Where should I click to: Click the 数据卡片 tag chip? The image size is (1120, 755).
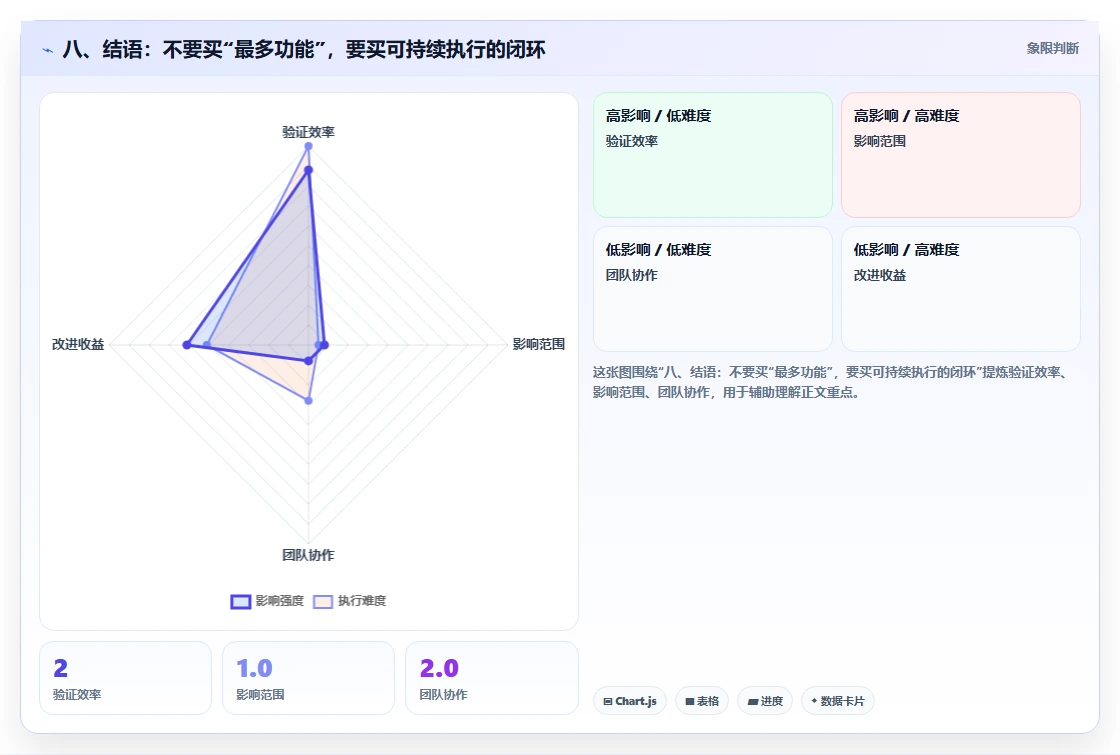click(838, 701)
